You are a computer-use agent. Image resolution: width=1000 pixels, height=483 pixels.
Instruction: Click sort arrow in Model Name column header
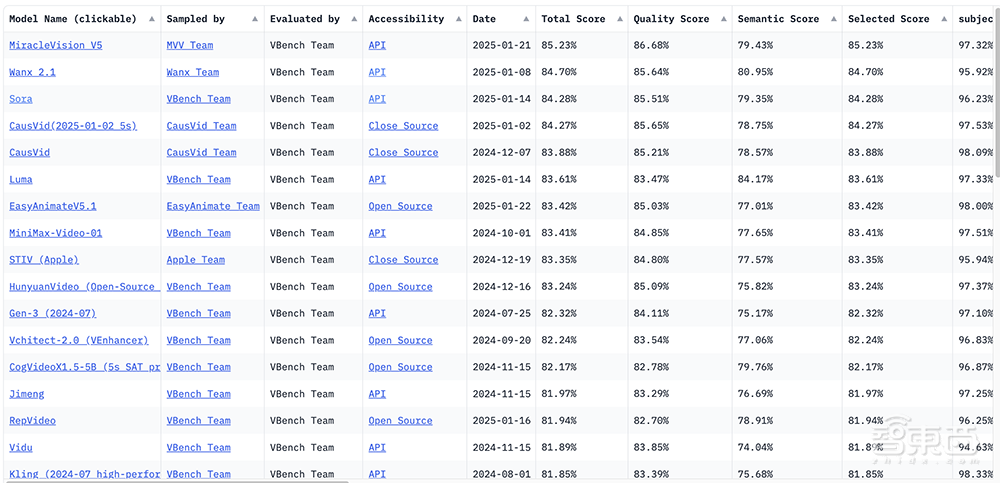pyautogui.click(x=151, y=19)
